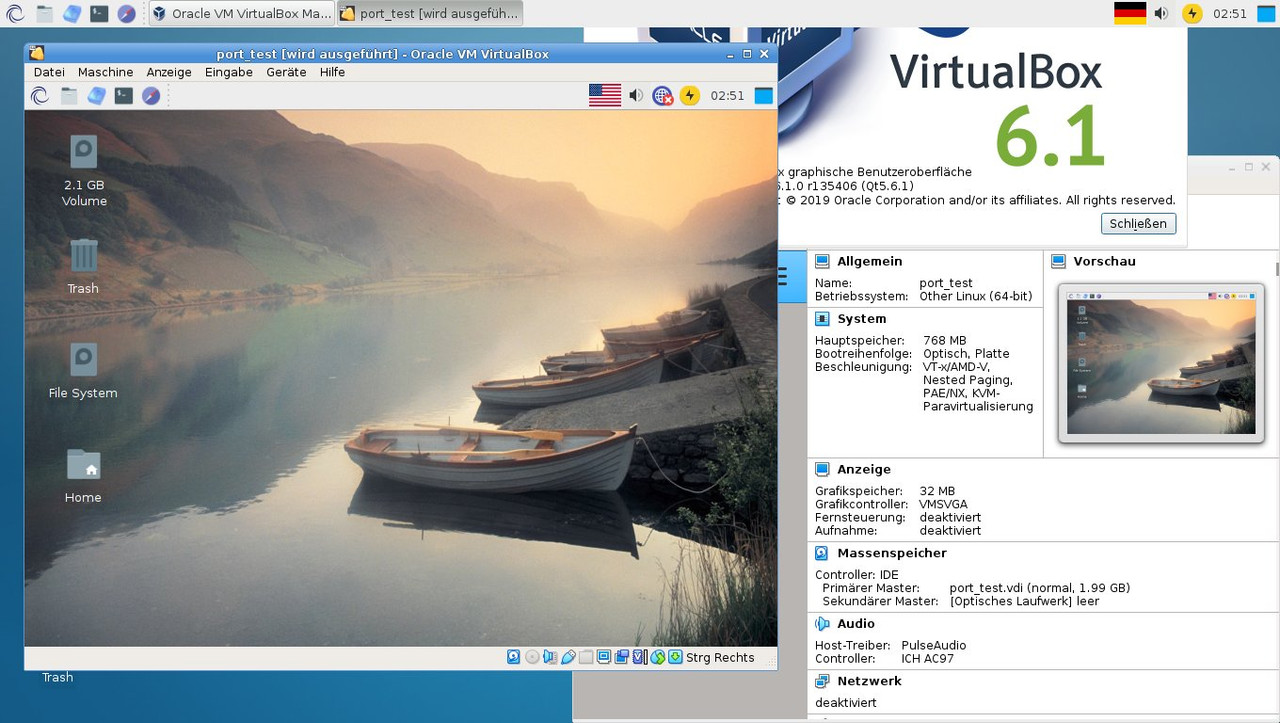Click German flag keyboard layout indicator
Viewport: 1280px width, 723px height.
pyautogui.click(x=1130, y=13)
